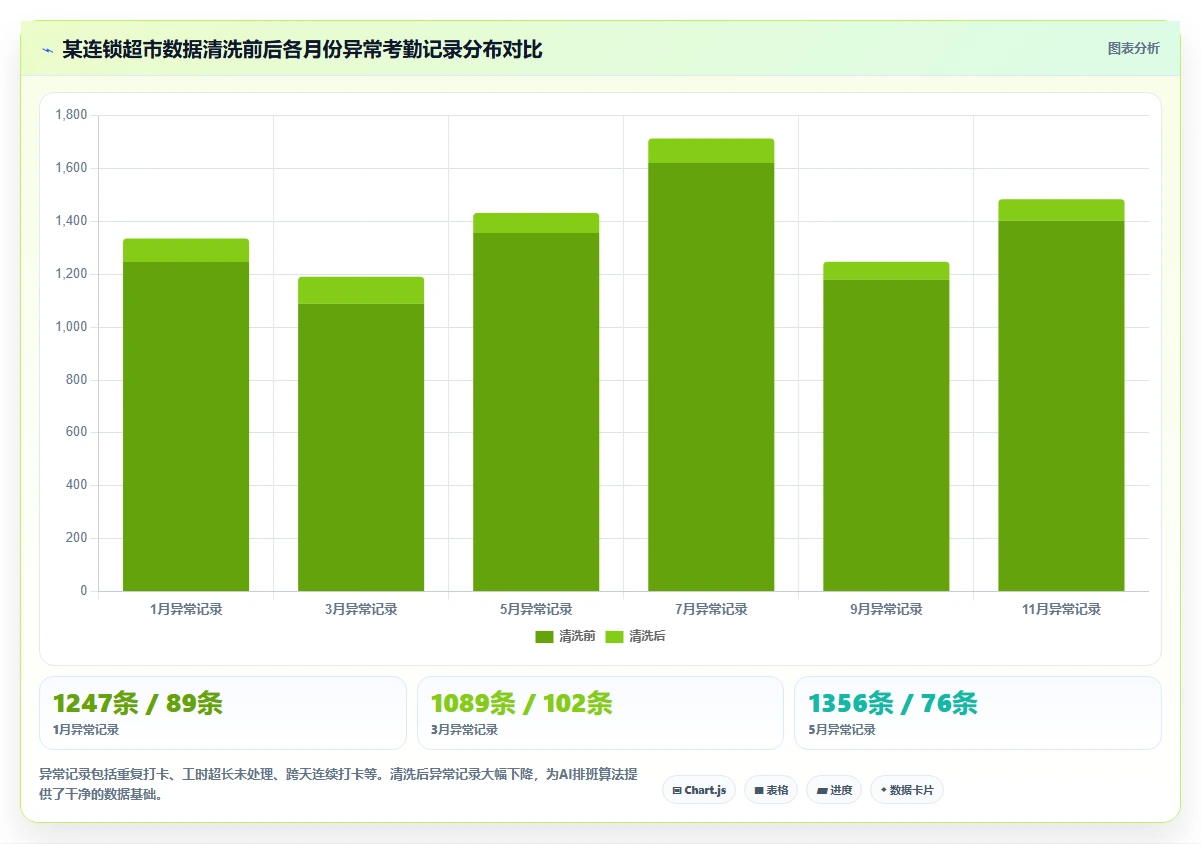Click the 5月异常记录 dark green bar
1201x844 pixels.
[x=536, y=412]
